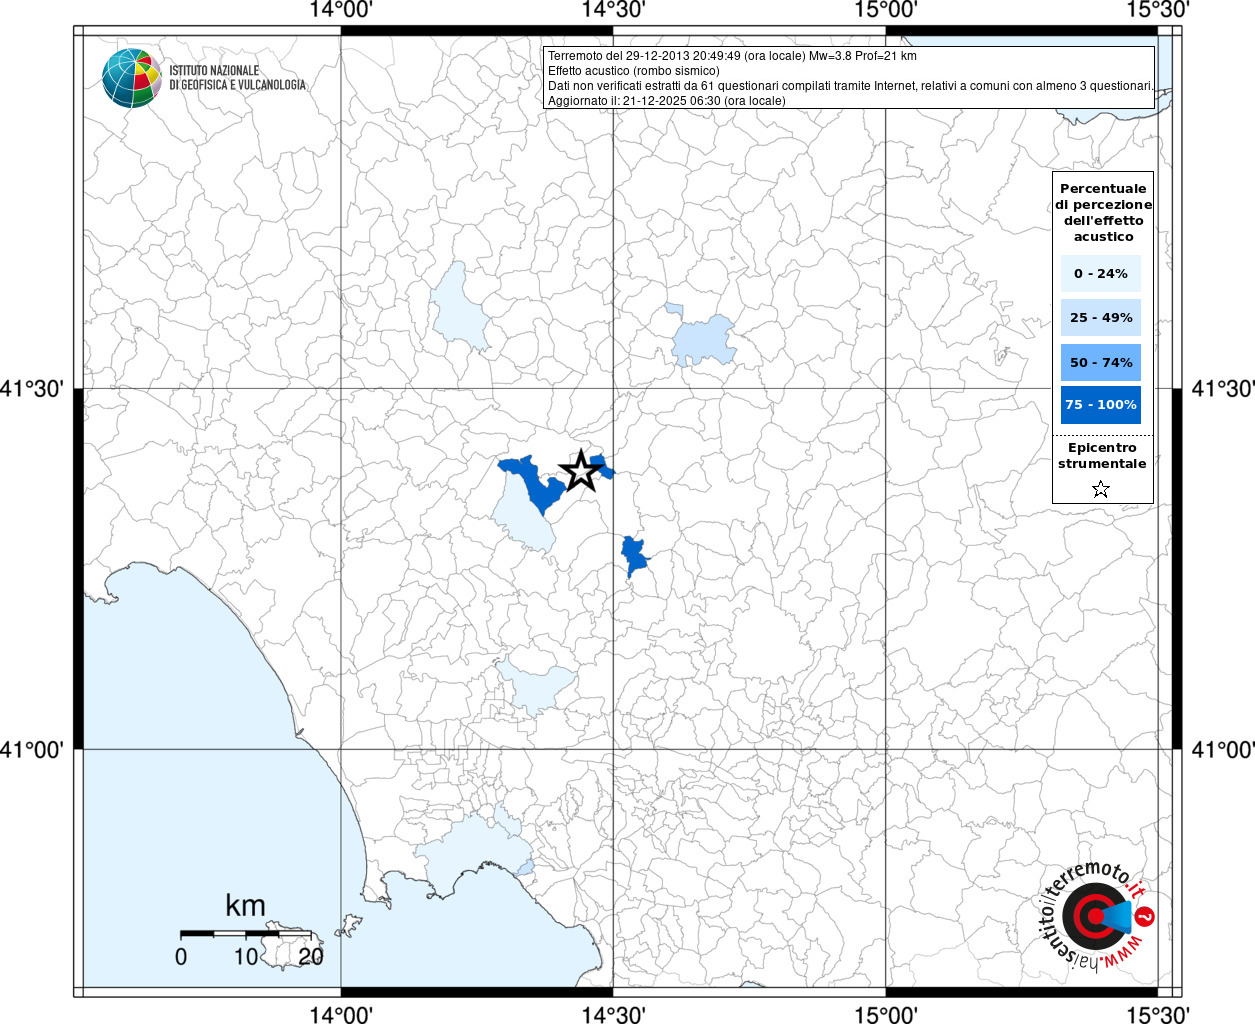Viewport: 1255px width, 1024px height.
Task: Click the haisentitoilterremoto.it logo
Action: coord(1096,917)
